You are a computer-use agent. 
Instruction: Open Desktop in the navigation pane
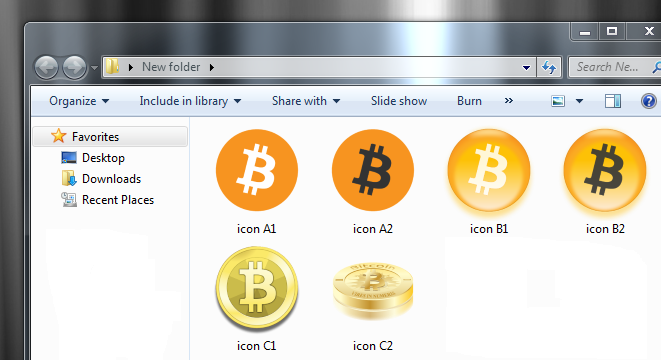click(103, 158)
